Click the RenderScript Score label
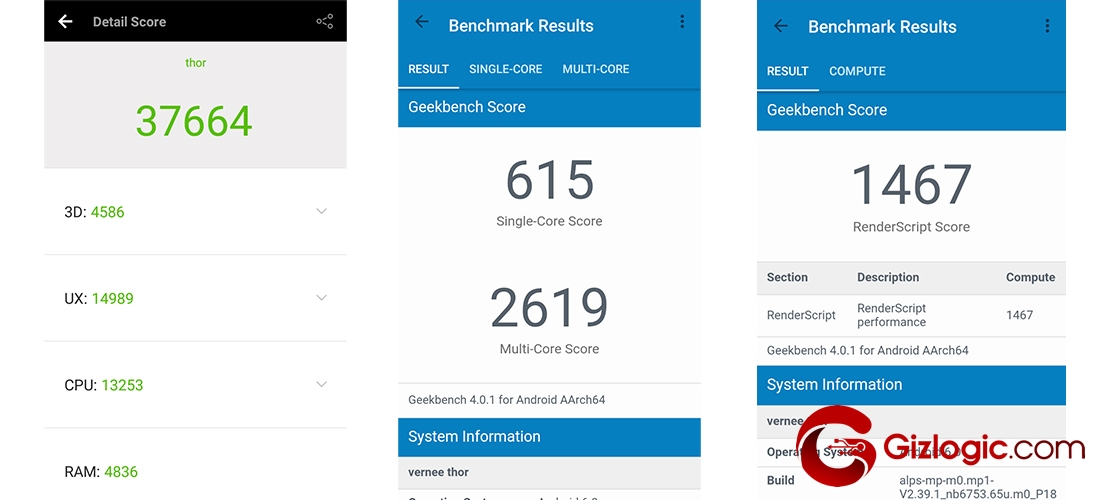 click(x=911, y=227)
